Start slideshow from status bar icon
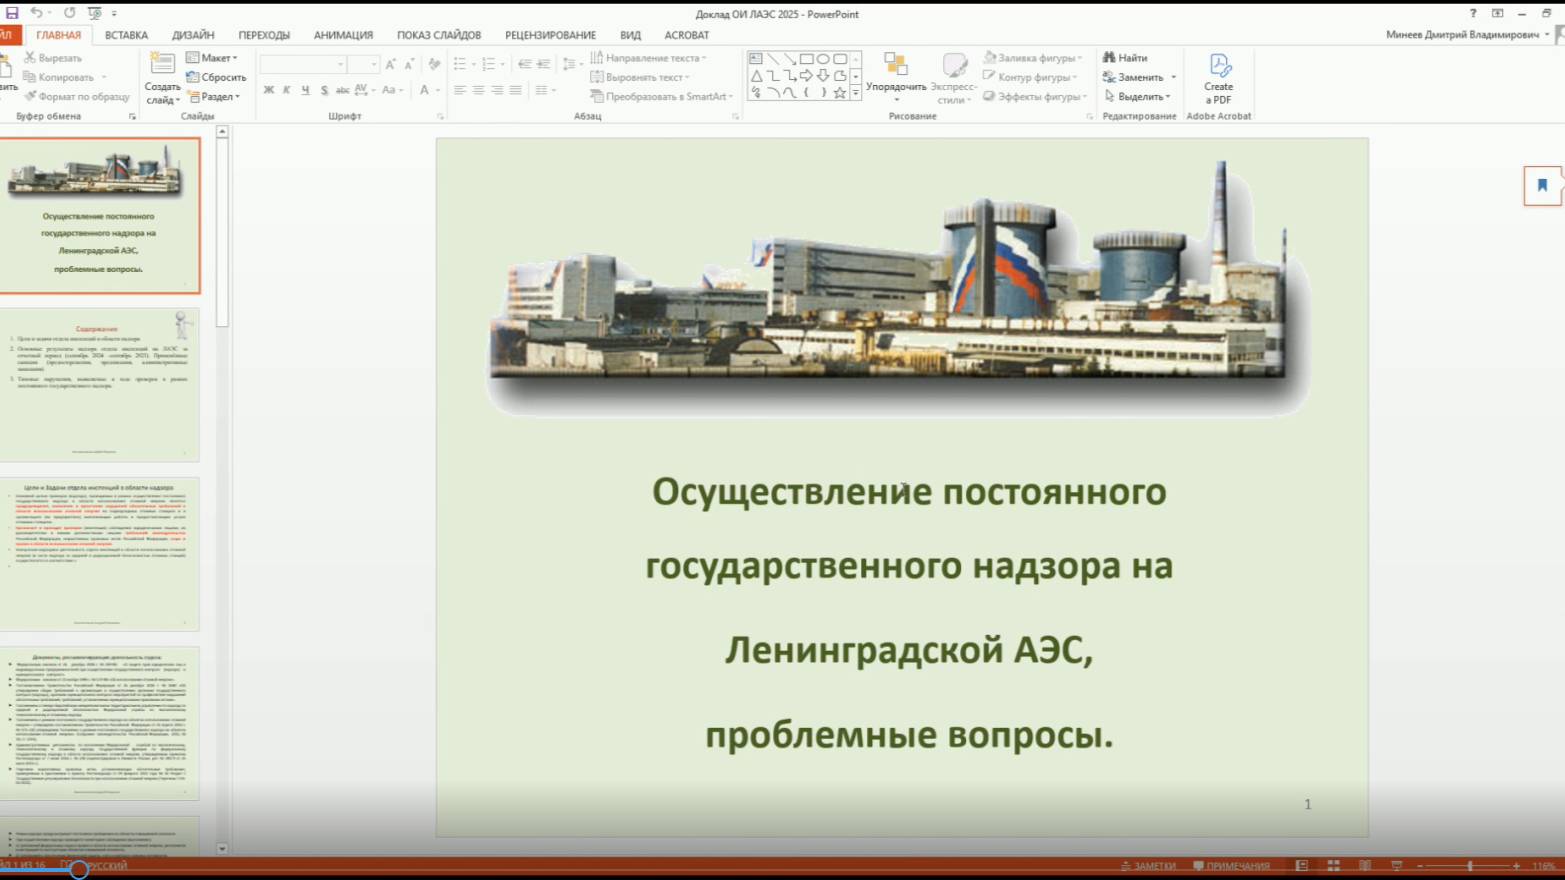Image resolution: width=1565 pixels, height=880 pixels. point(1396,866)
